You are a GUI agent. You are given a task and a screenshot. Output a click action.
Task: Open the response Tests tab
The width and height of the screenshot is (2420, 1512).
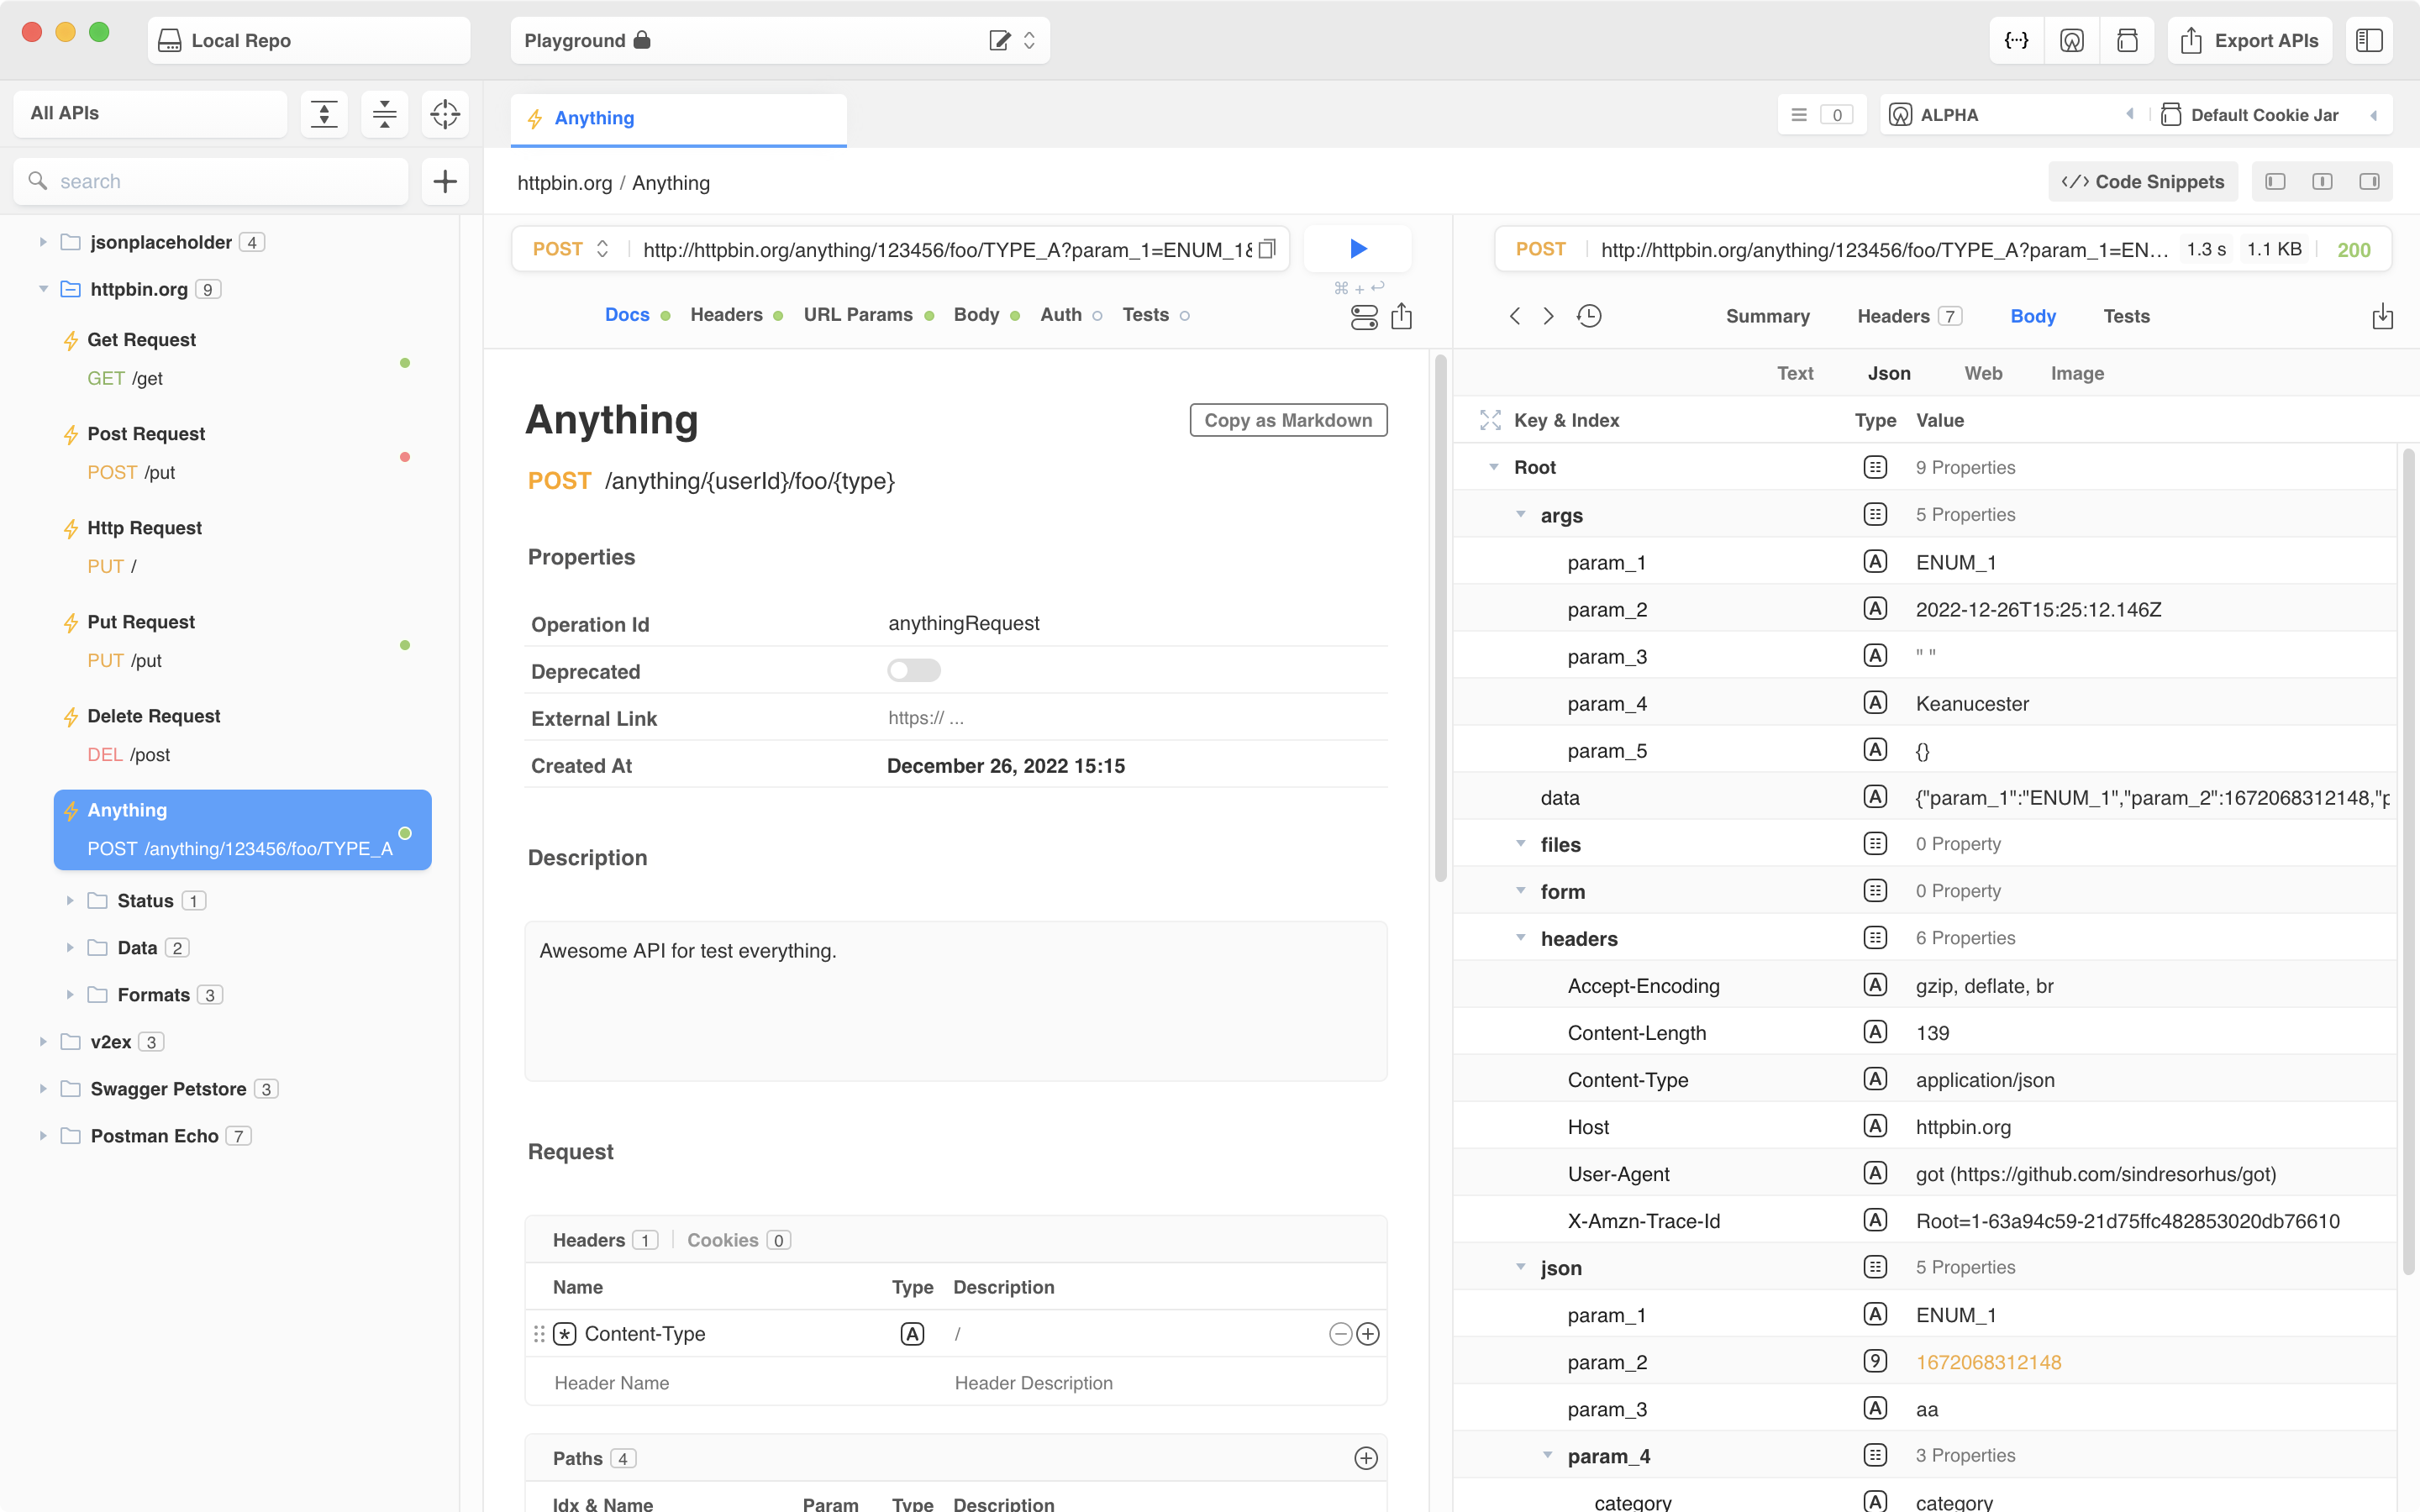coord(2126,316)
